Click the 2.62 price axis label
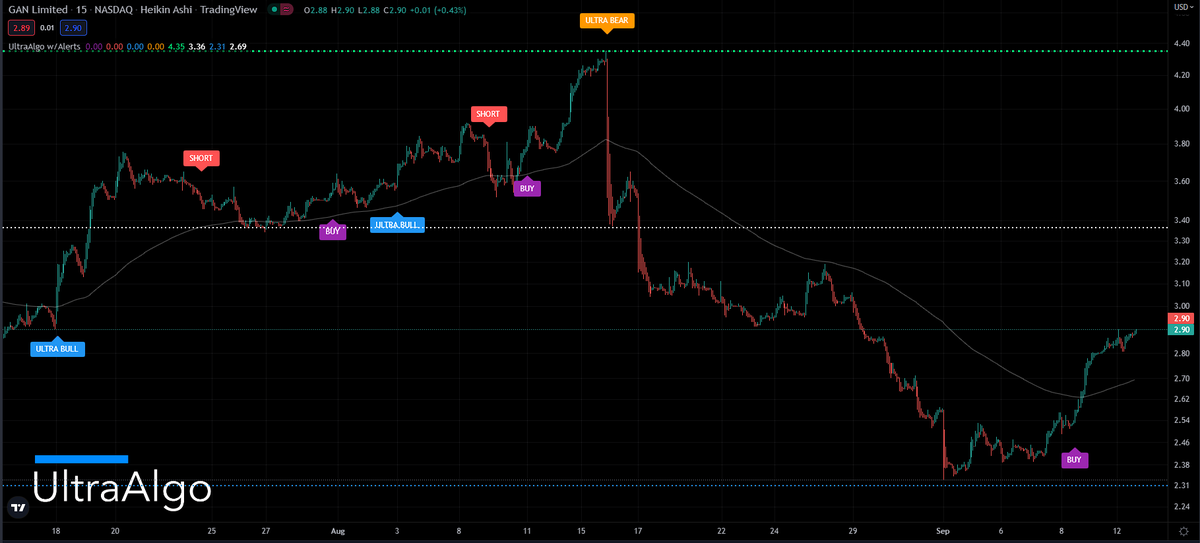The image size is (1200, 543). pyautogui.click(x=1181, y=399)
